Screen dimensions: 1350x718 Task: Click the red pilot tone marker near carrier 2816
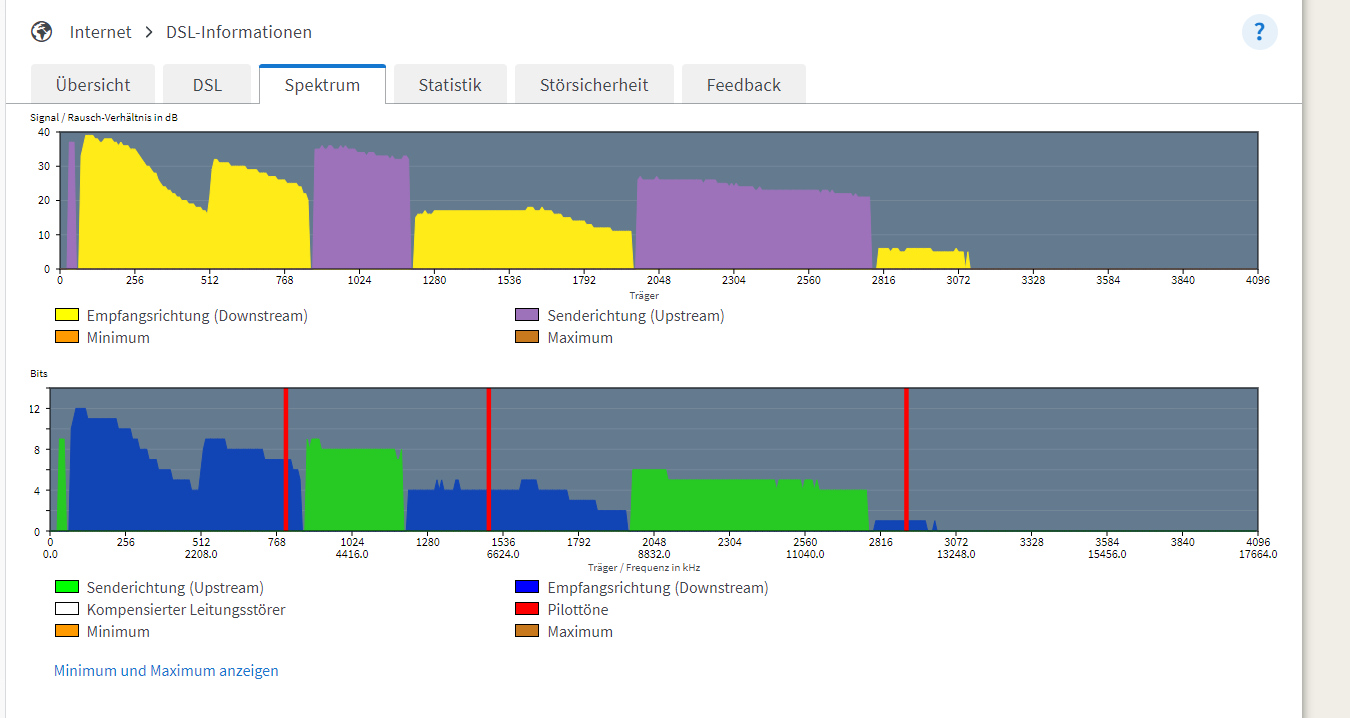[x=906, y=459]
